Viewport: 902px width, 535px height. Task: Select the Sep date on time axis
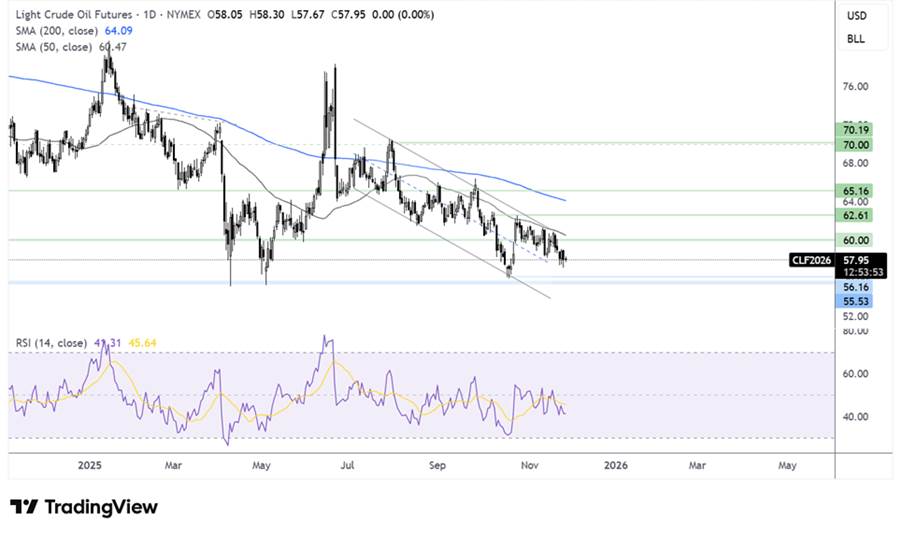tap(436, 465)
